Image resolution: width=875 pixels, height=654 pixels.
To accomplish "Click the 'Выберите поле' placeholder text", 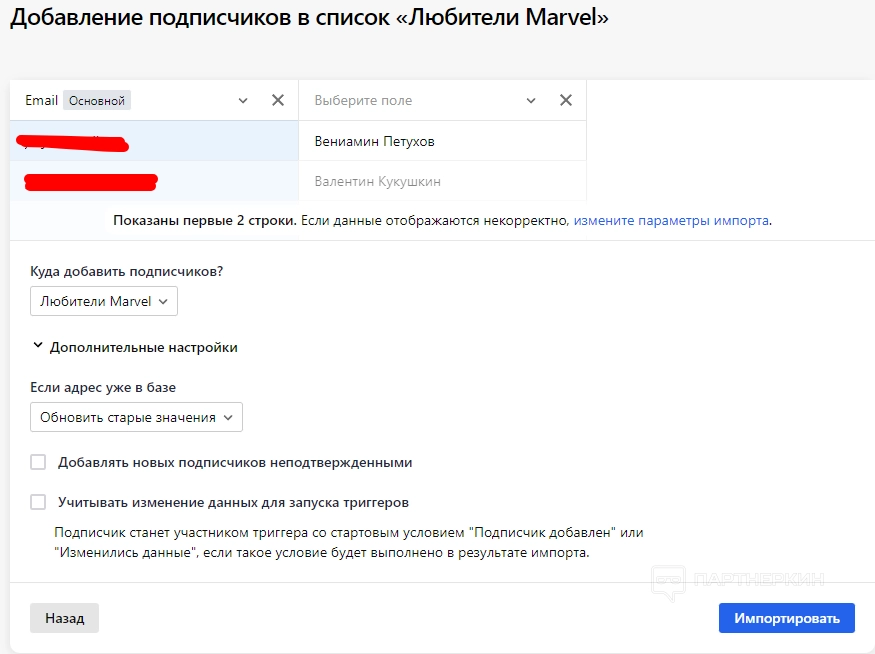I will click(363, 100).
